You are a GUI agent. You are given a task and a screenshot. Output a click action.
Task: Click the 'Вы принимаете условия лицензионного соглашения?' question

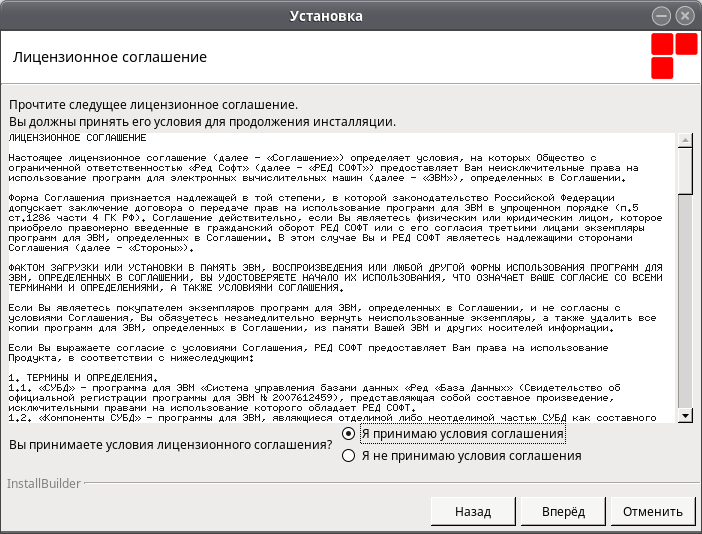pyautogui.click(x=171, y=445)
